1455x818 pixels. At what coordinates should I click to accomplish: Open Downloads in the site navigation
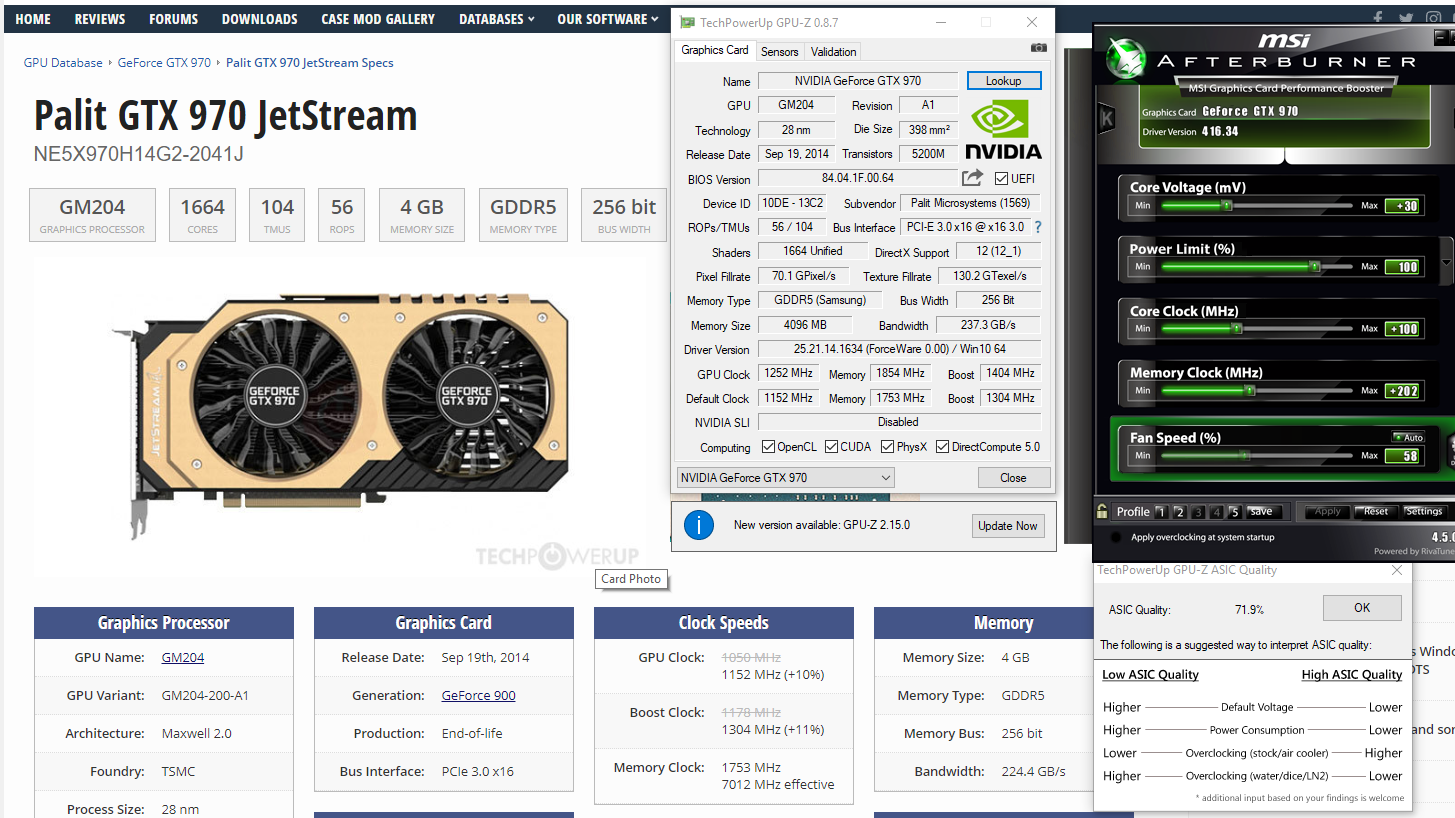point(260,19)
